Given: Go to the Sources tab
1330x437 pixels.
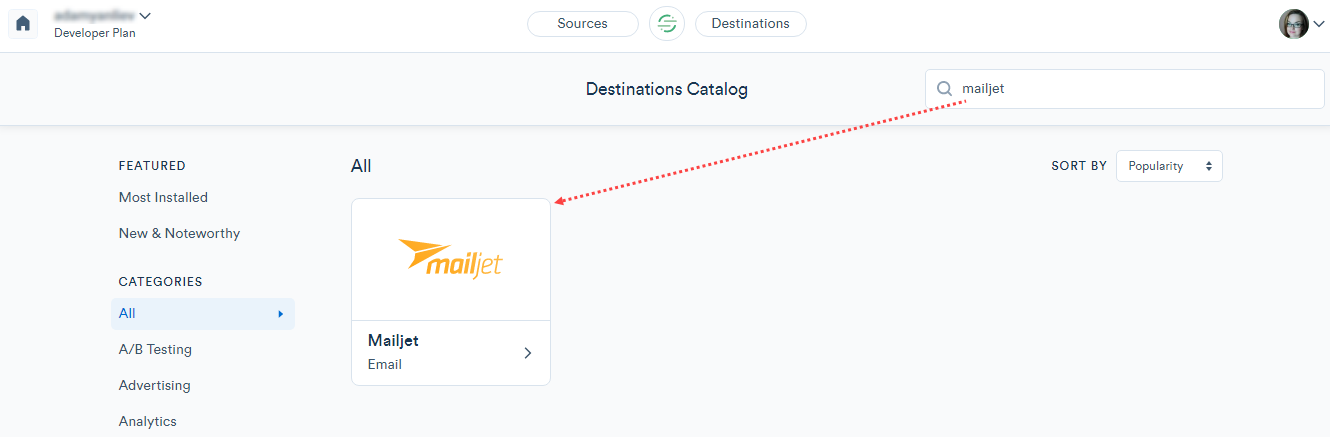Looking at the screenshot, I should click(582, 23).
